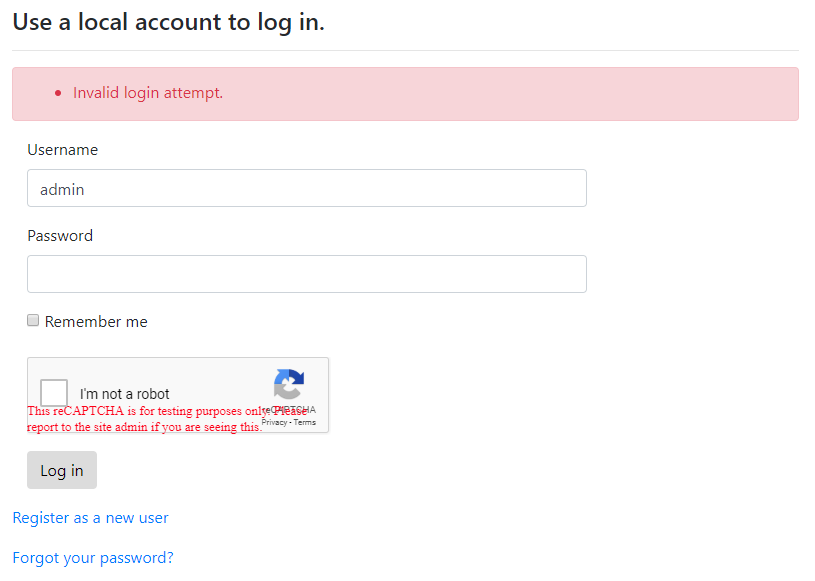Focus the empty Password field
This screenshot has width=815, height=581.
click(307, 274)
